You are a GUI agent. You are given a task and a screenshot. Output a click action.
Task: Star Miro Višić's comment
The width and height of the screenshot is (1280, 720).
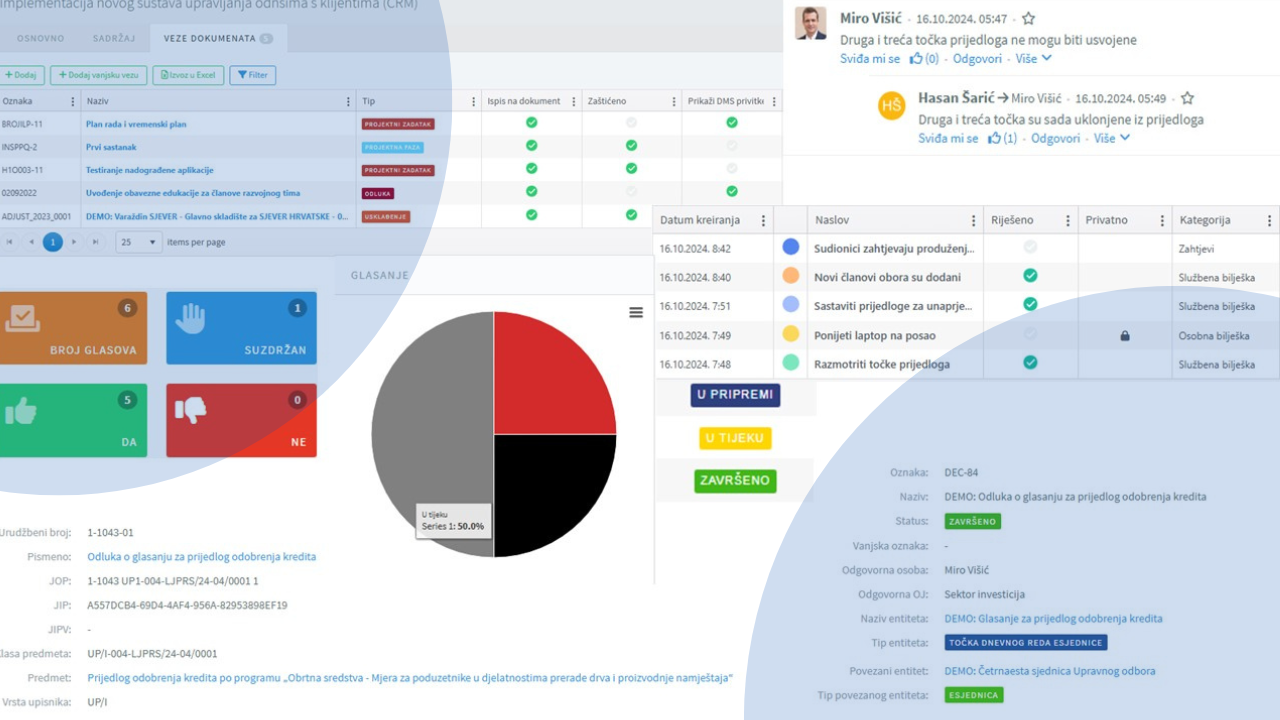[x=1028, y=19]
